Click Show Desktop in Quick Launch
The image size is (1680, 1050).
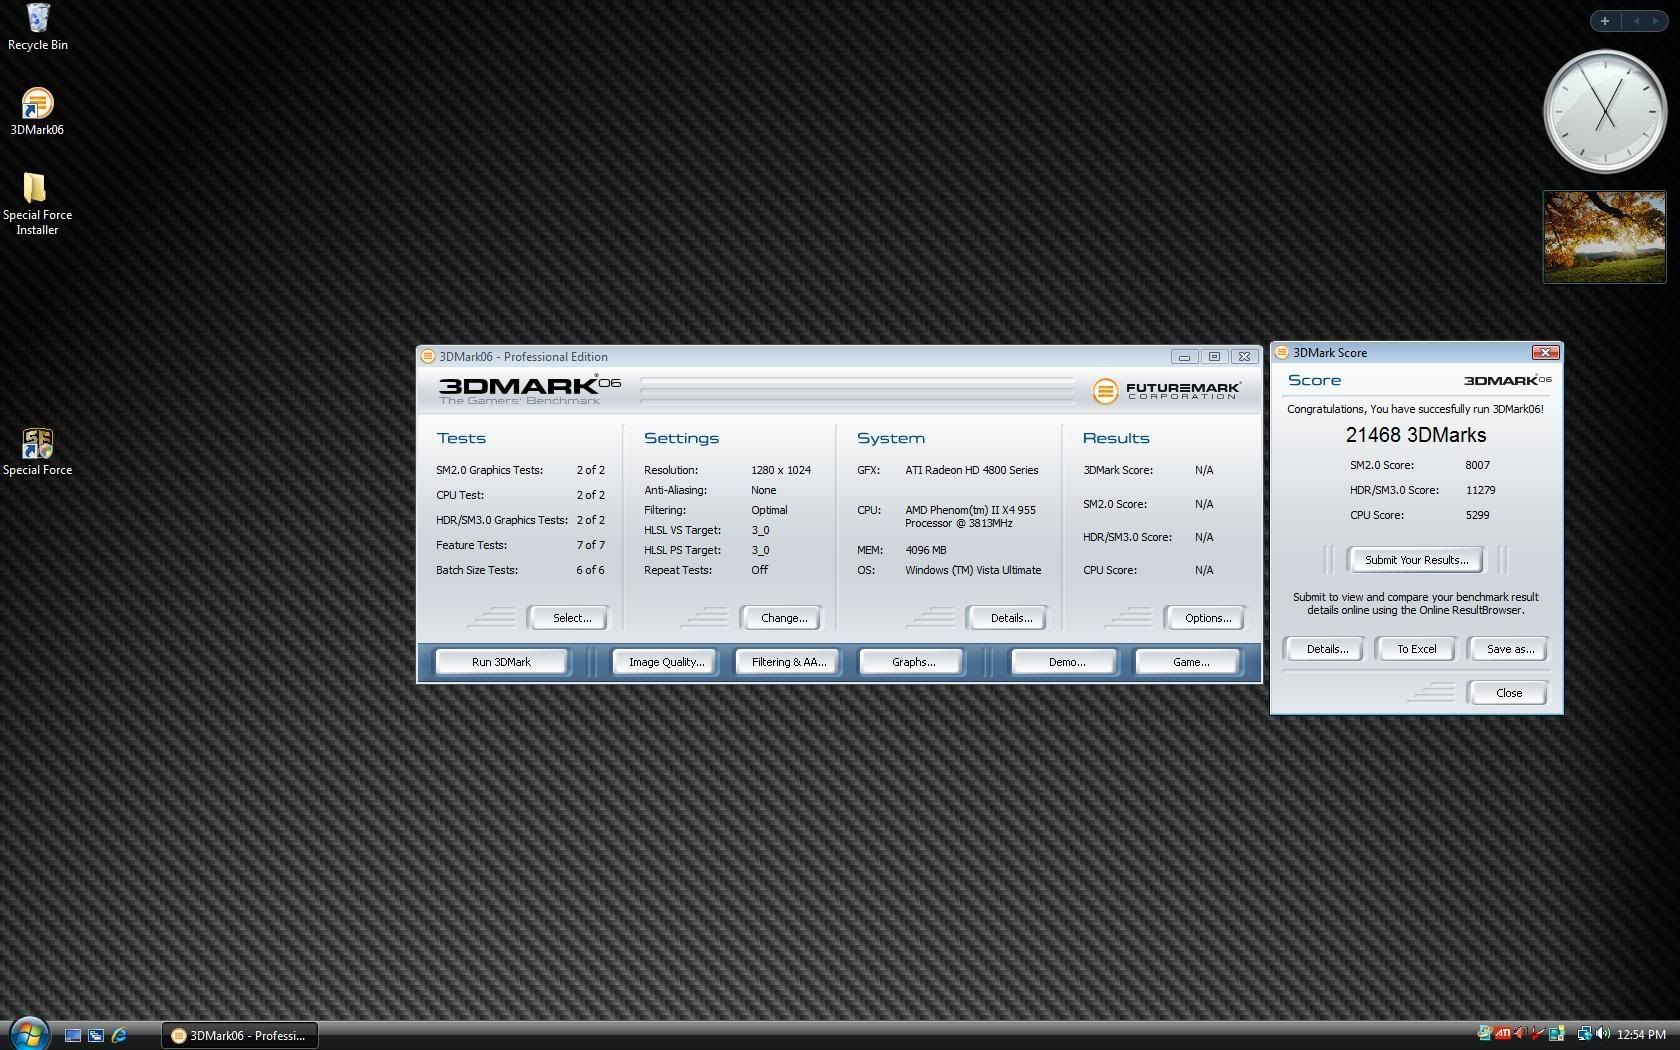[73, 1035]
